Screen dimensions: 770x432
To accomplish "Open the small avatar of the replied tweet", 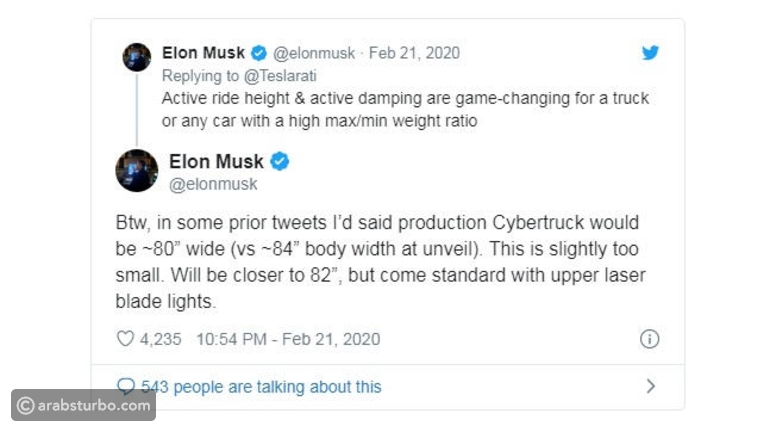I will tap(136, 57).
